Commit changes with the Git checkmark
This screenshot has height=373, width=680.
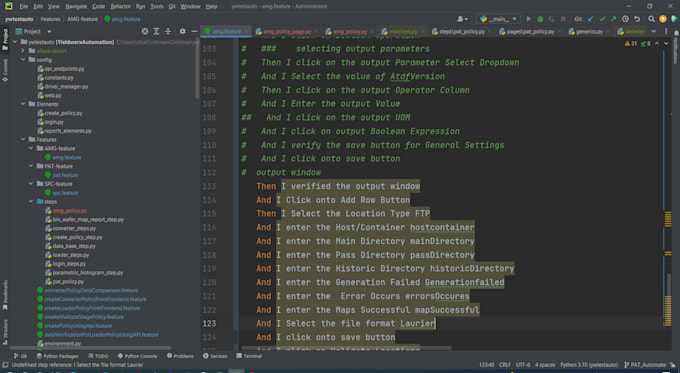602,19
